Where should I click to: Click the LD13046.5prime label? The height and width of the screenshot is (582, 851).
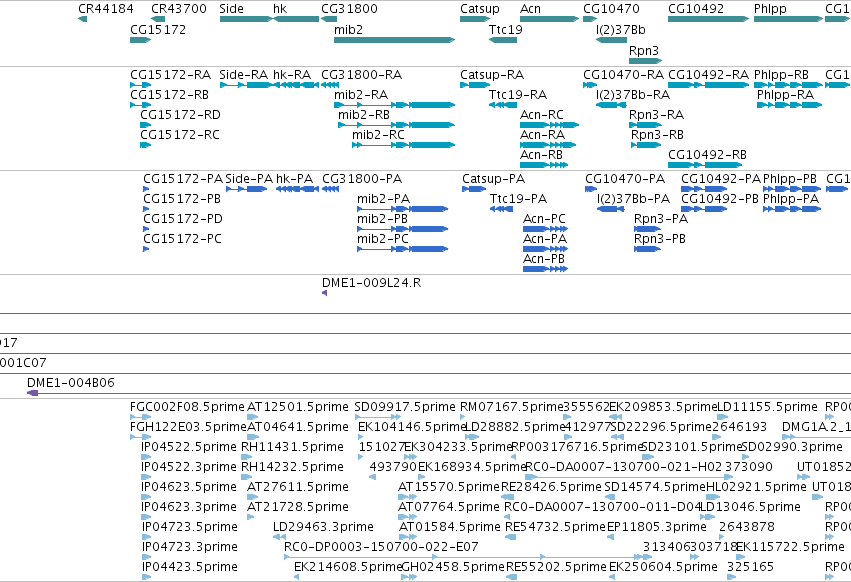click(750, 507)
